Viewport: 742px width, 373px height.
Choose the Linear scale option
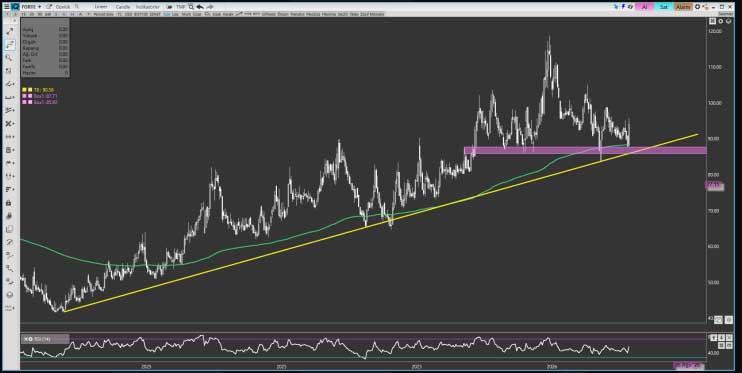pos(101,7)
